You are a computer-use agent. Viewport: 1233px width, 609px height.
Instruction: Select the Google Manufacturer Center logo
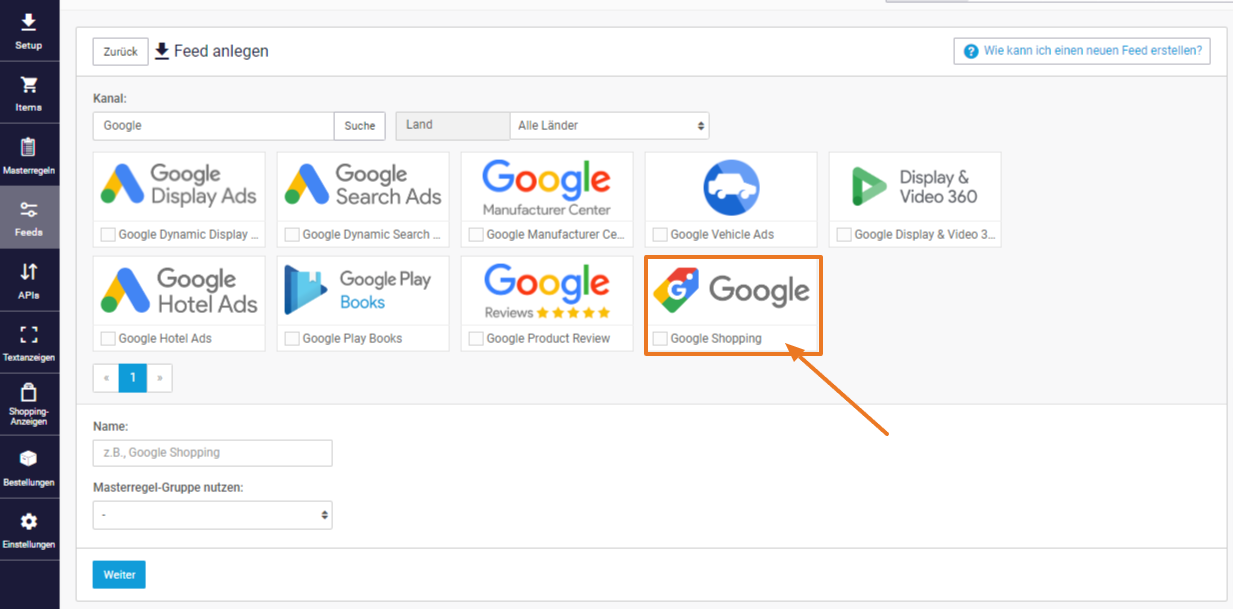point(547,186)
